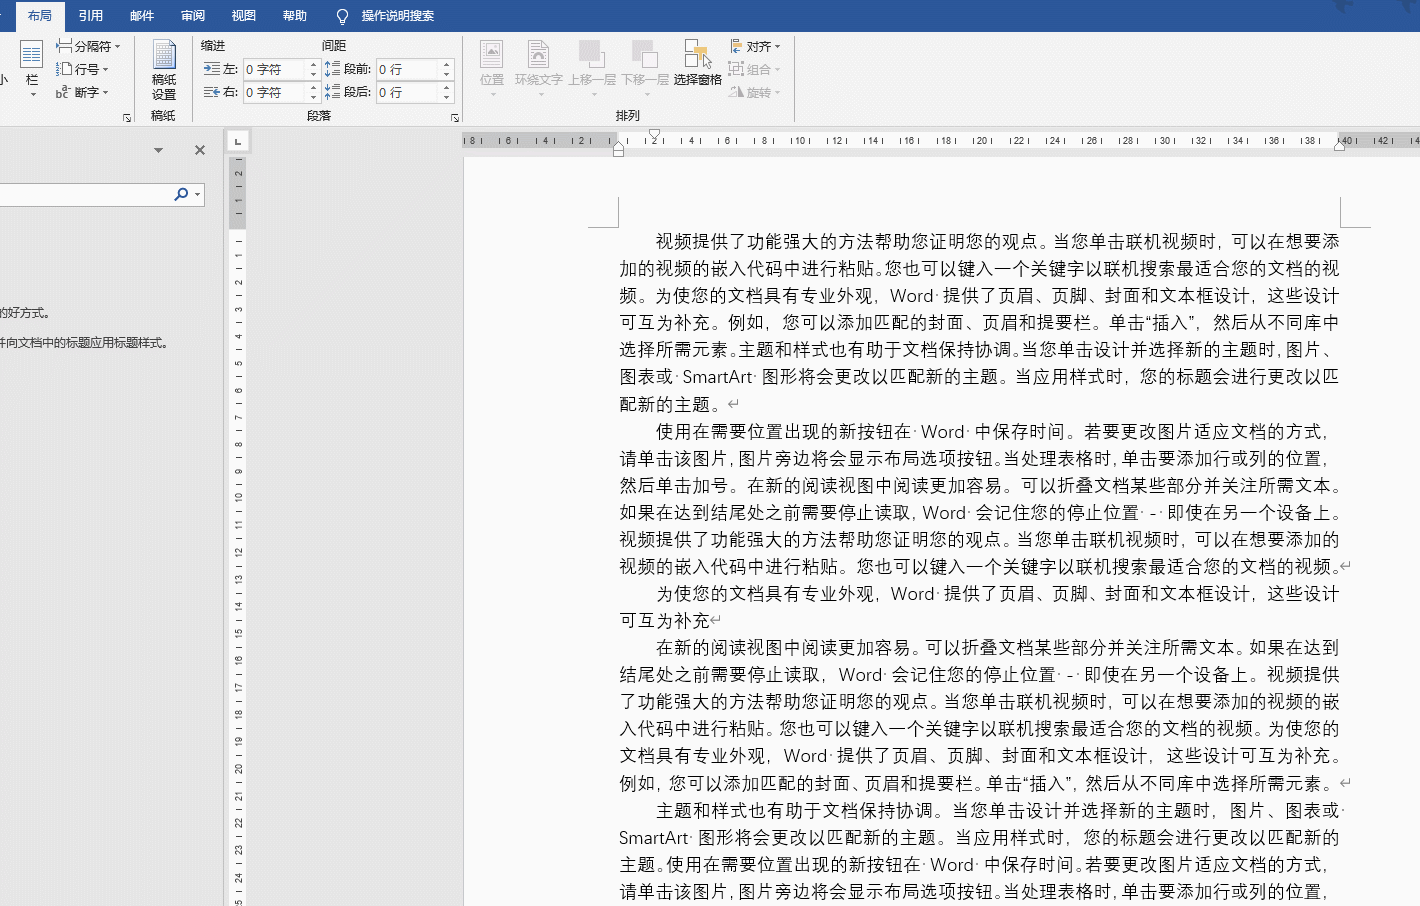Click the lightbulb 操作说明搜索 icon
The height and width of the screenshot is (906, 1420).
coord(342,16)
